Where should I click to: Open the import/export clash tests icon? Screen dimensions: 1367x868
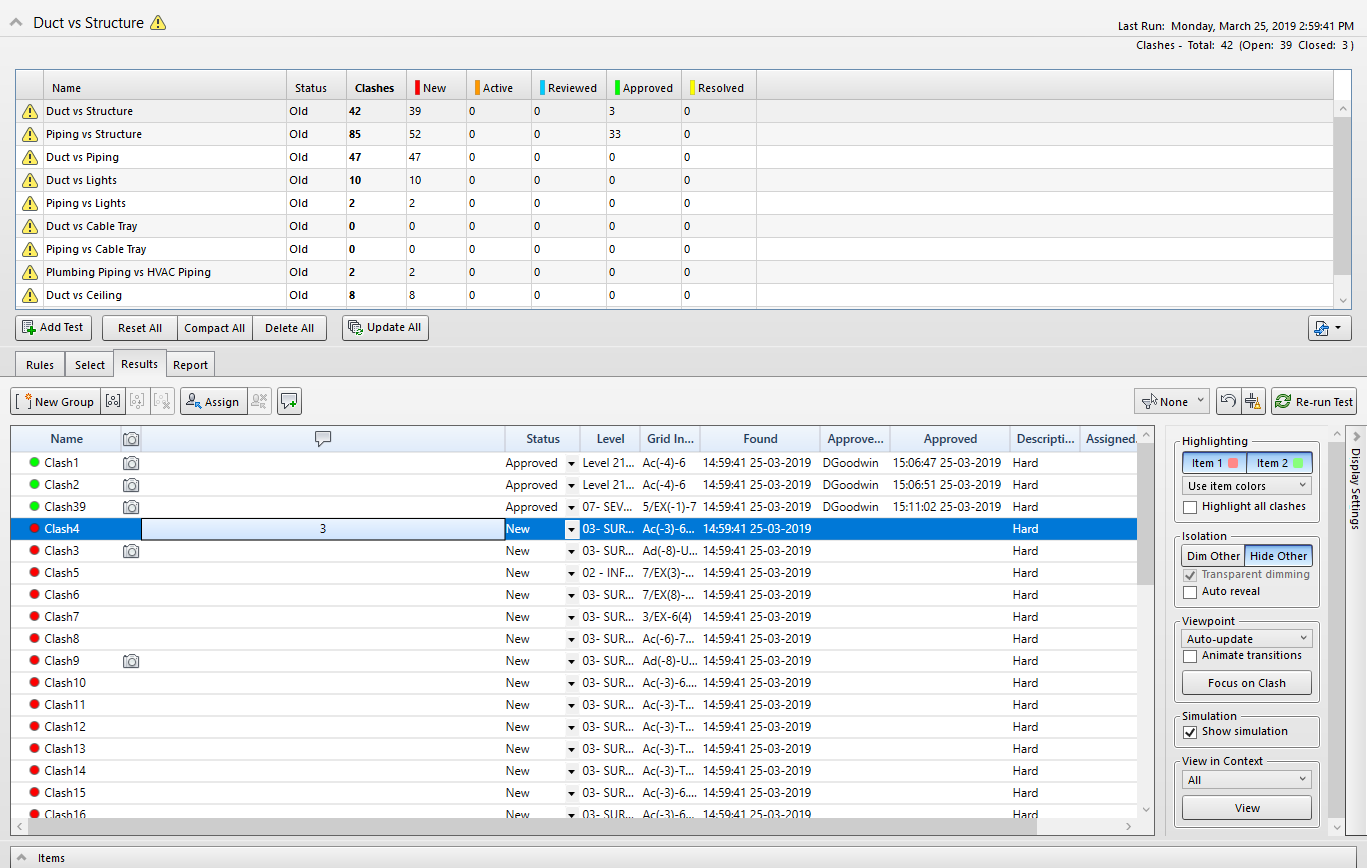(1329, 328)
